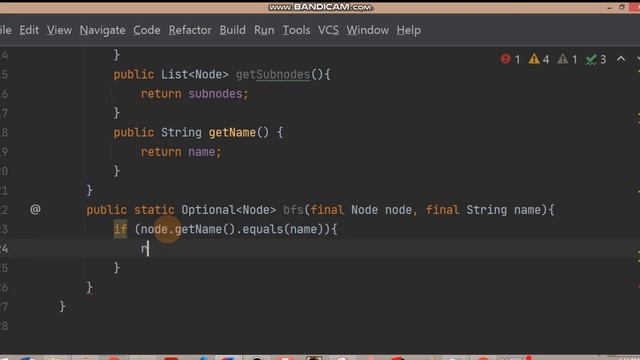Click the red error indicator showing 1
640x360 pixels.
(x=510, y=60)
